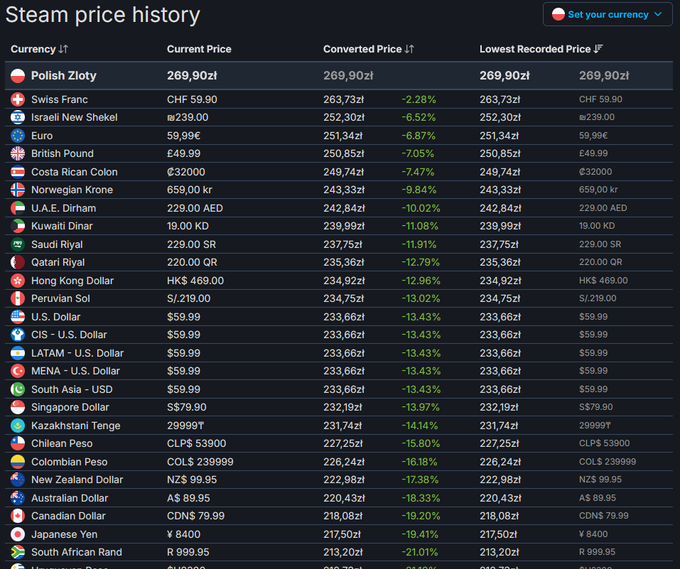680x569 pixels.
Task: Select the Japanese Yen currency name
Action: pos(64,534)
